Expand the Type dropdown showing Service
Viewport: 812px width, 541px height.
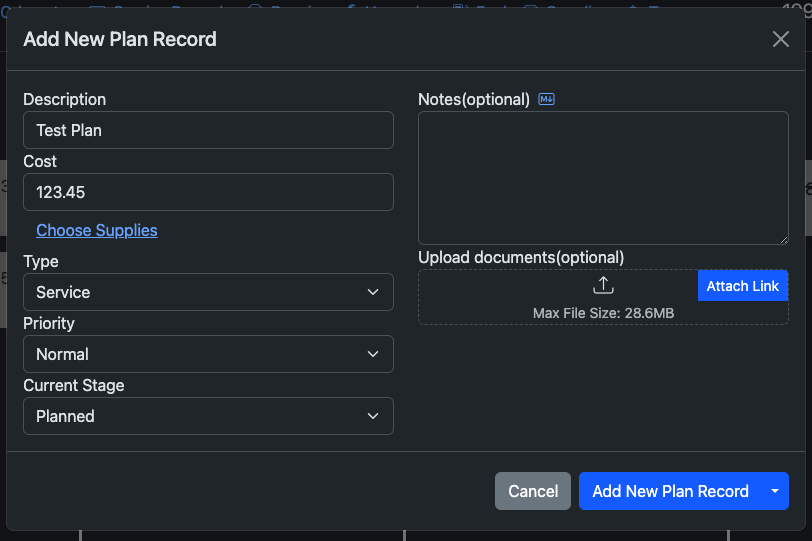pos(208,292)
